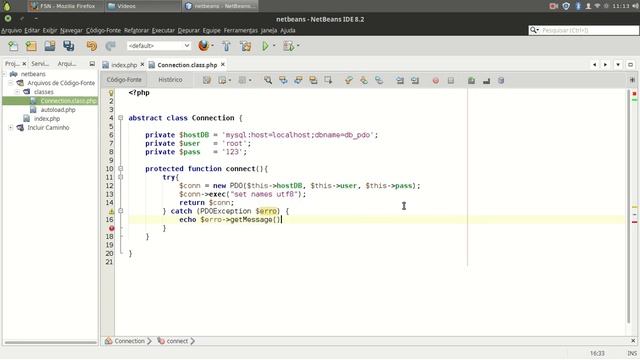Open the Ferramentas menu
Image resolution: width=640 pixels, height=360 pixels.
pos(241,30)
